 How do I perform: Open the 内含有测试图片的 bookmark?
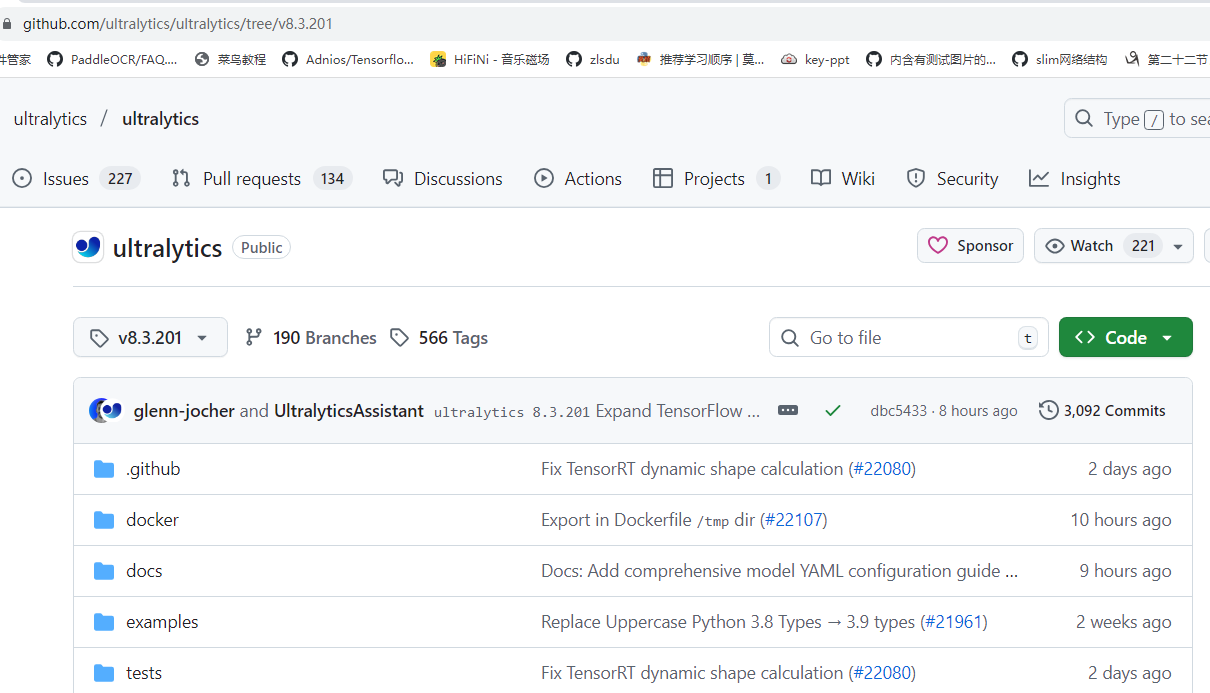point(931,59)
